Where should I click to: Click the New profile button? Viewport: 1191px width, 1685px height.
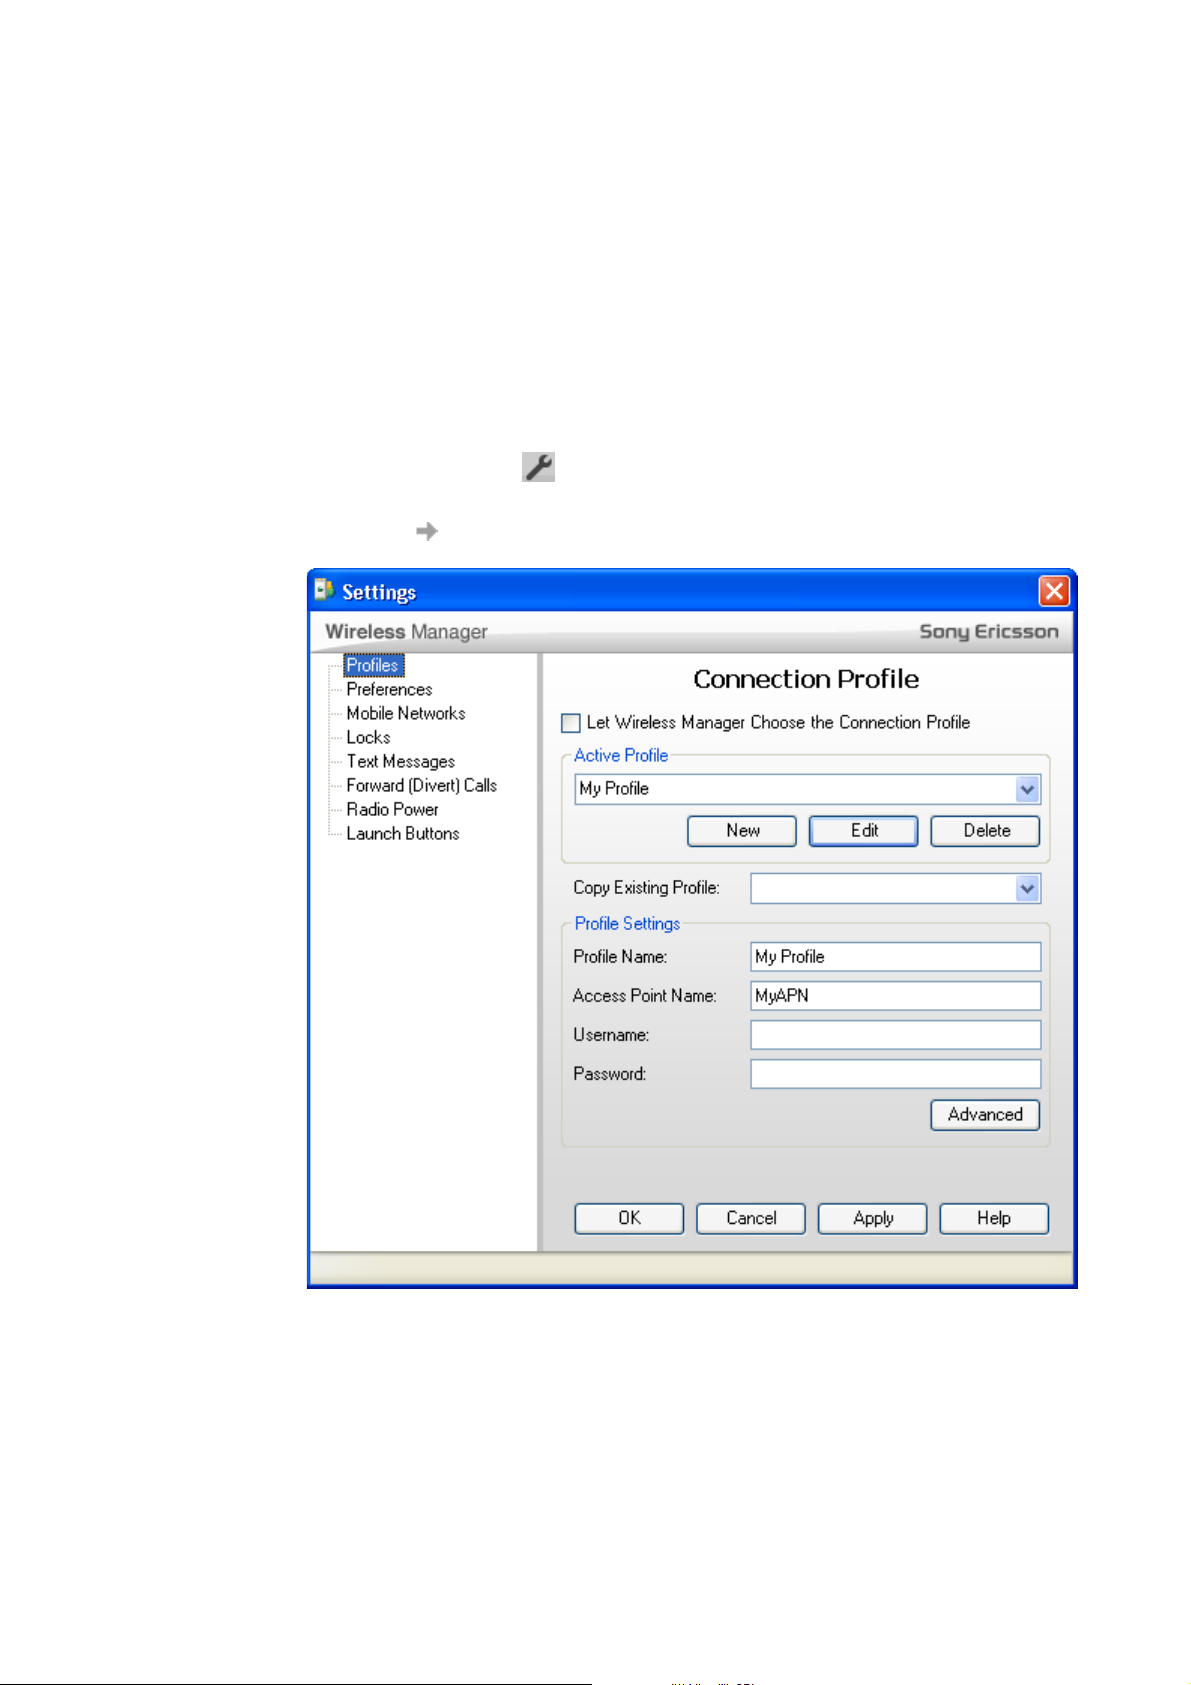(x=742, y=831)
